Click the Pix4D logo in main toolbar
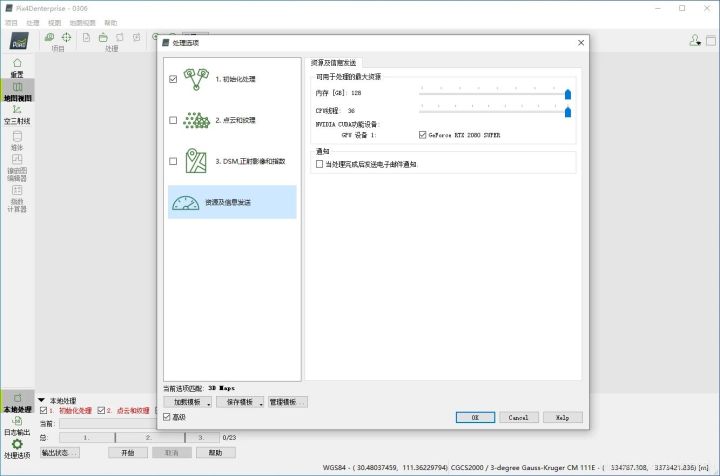The image size is (720, 476). click(19, 41)
